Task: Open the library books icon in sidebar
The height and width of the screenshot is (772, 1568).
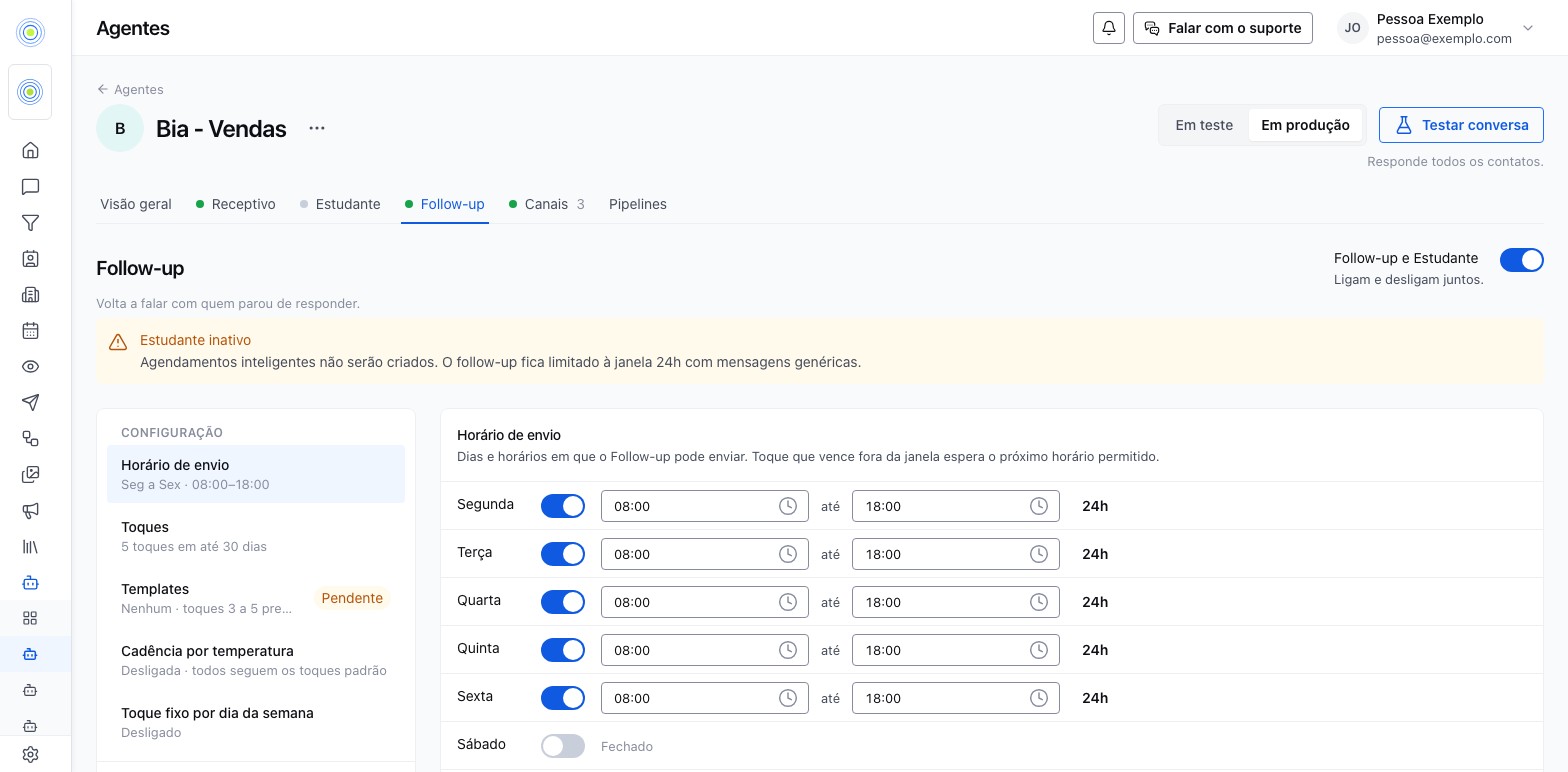Action: [30, 546]
